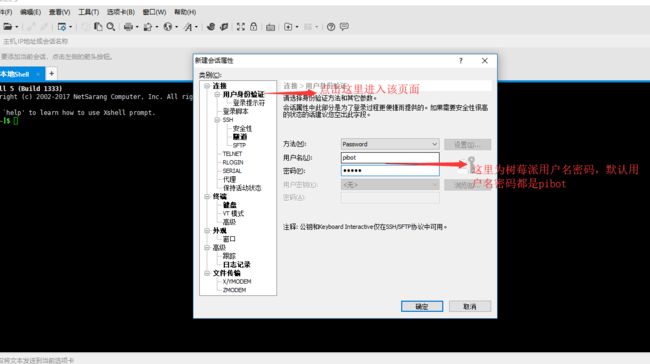Click the 密码 password field
The image size is (650, 364).
pos(390,171)
